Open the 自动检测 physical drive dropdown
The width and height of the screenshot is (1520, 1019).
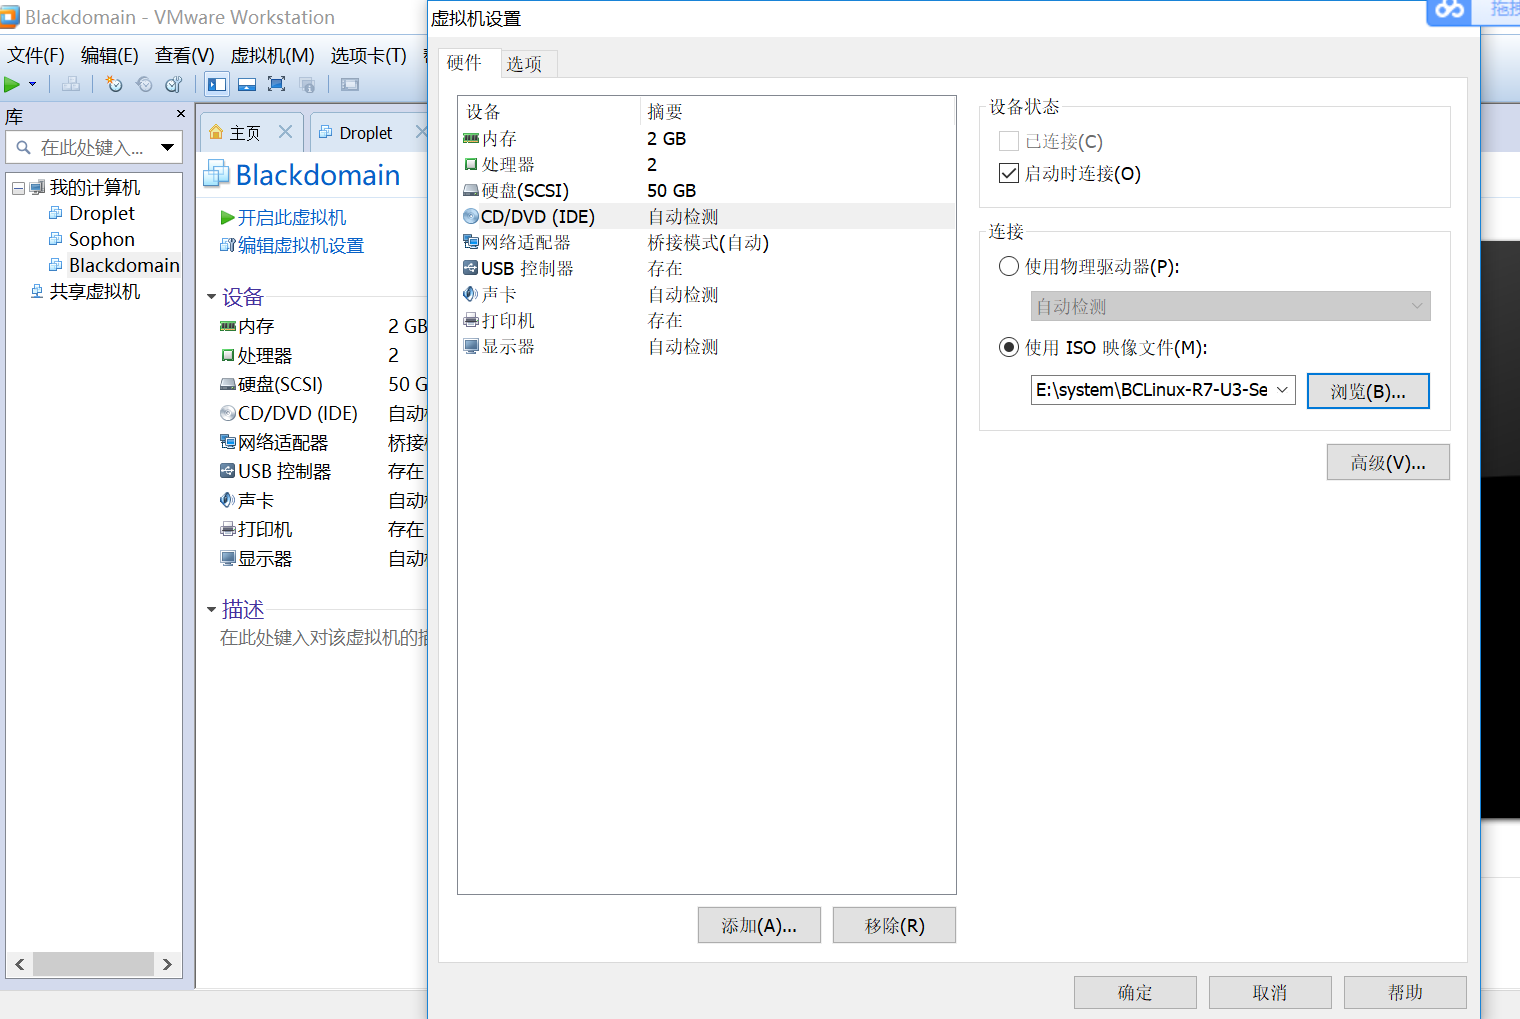click(x=1416, y=306)
